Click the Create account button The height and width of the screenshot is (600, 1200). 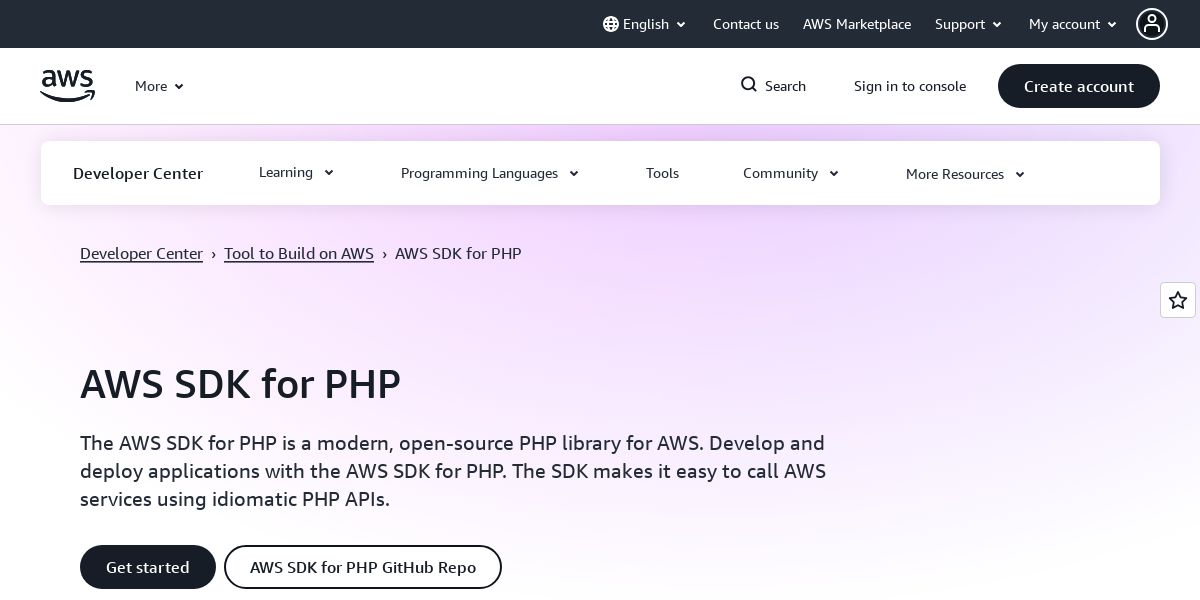click(1078, 86)
